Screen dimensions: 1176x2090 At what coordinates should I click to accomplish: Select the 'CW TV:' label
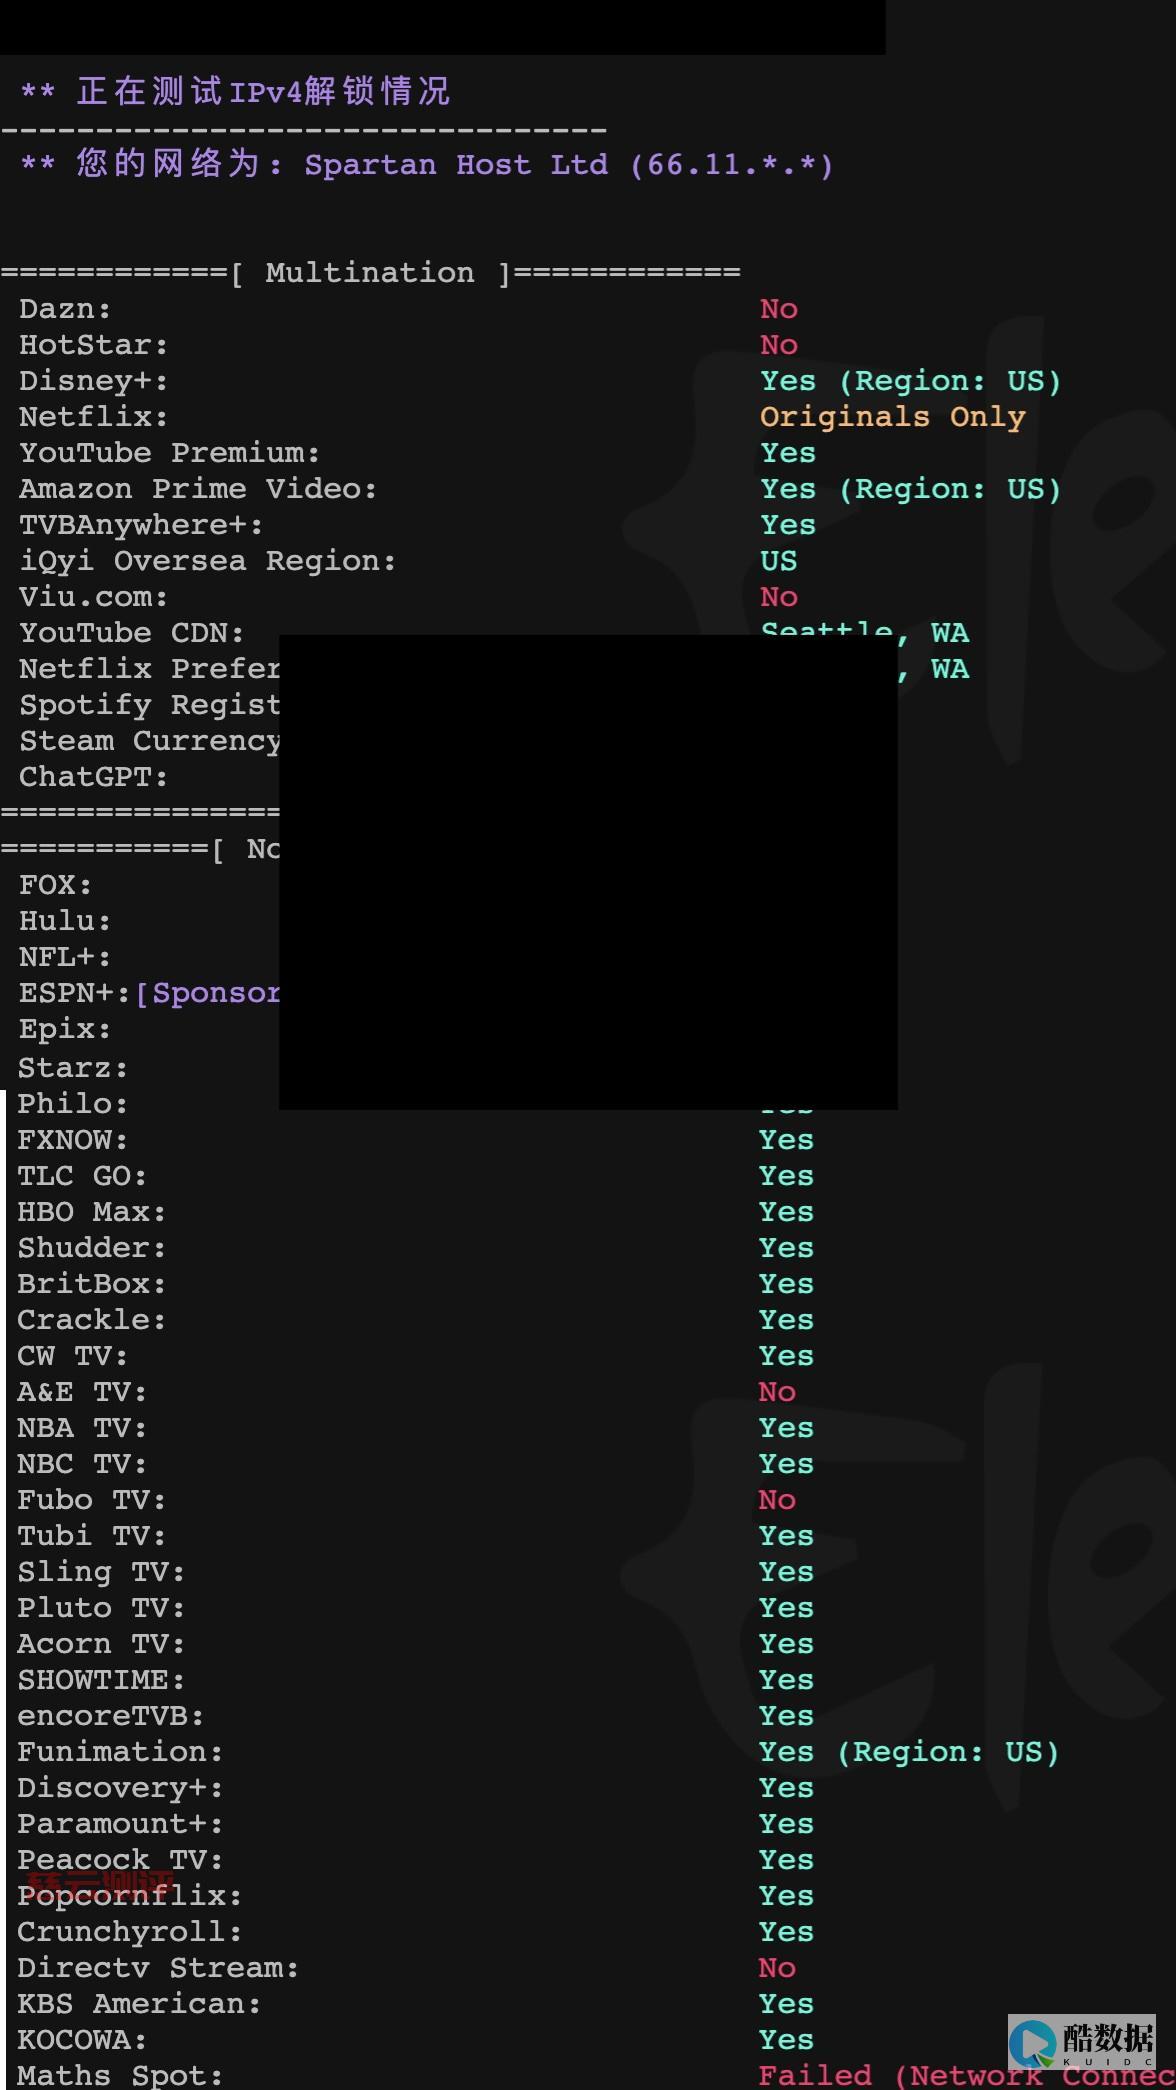tap(73, 1356)
